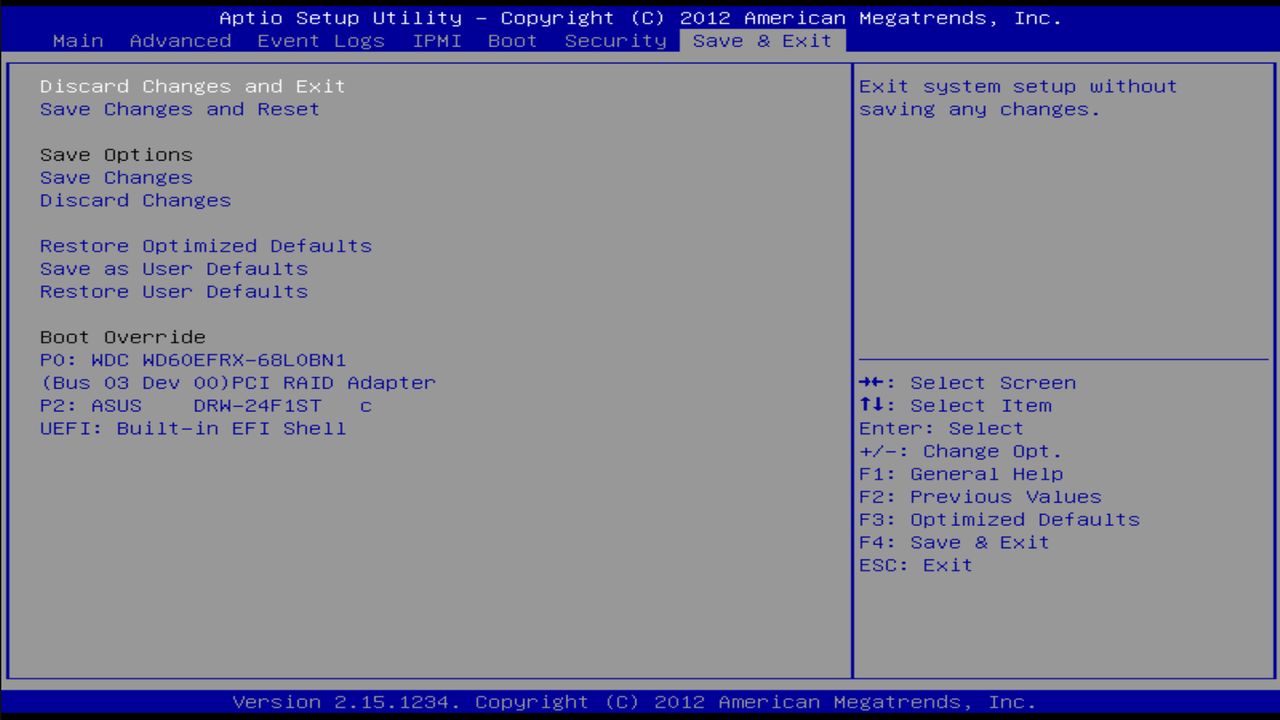Image resolution: width=1280 pixels, height=720 pixels.
Task: Click the Version 2.15.1234 footer text
Action: point(634,702)
